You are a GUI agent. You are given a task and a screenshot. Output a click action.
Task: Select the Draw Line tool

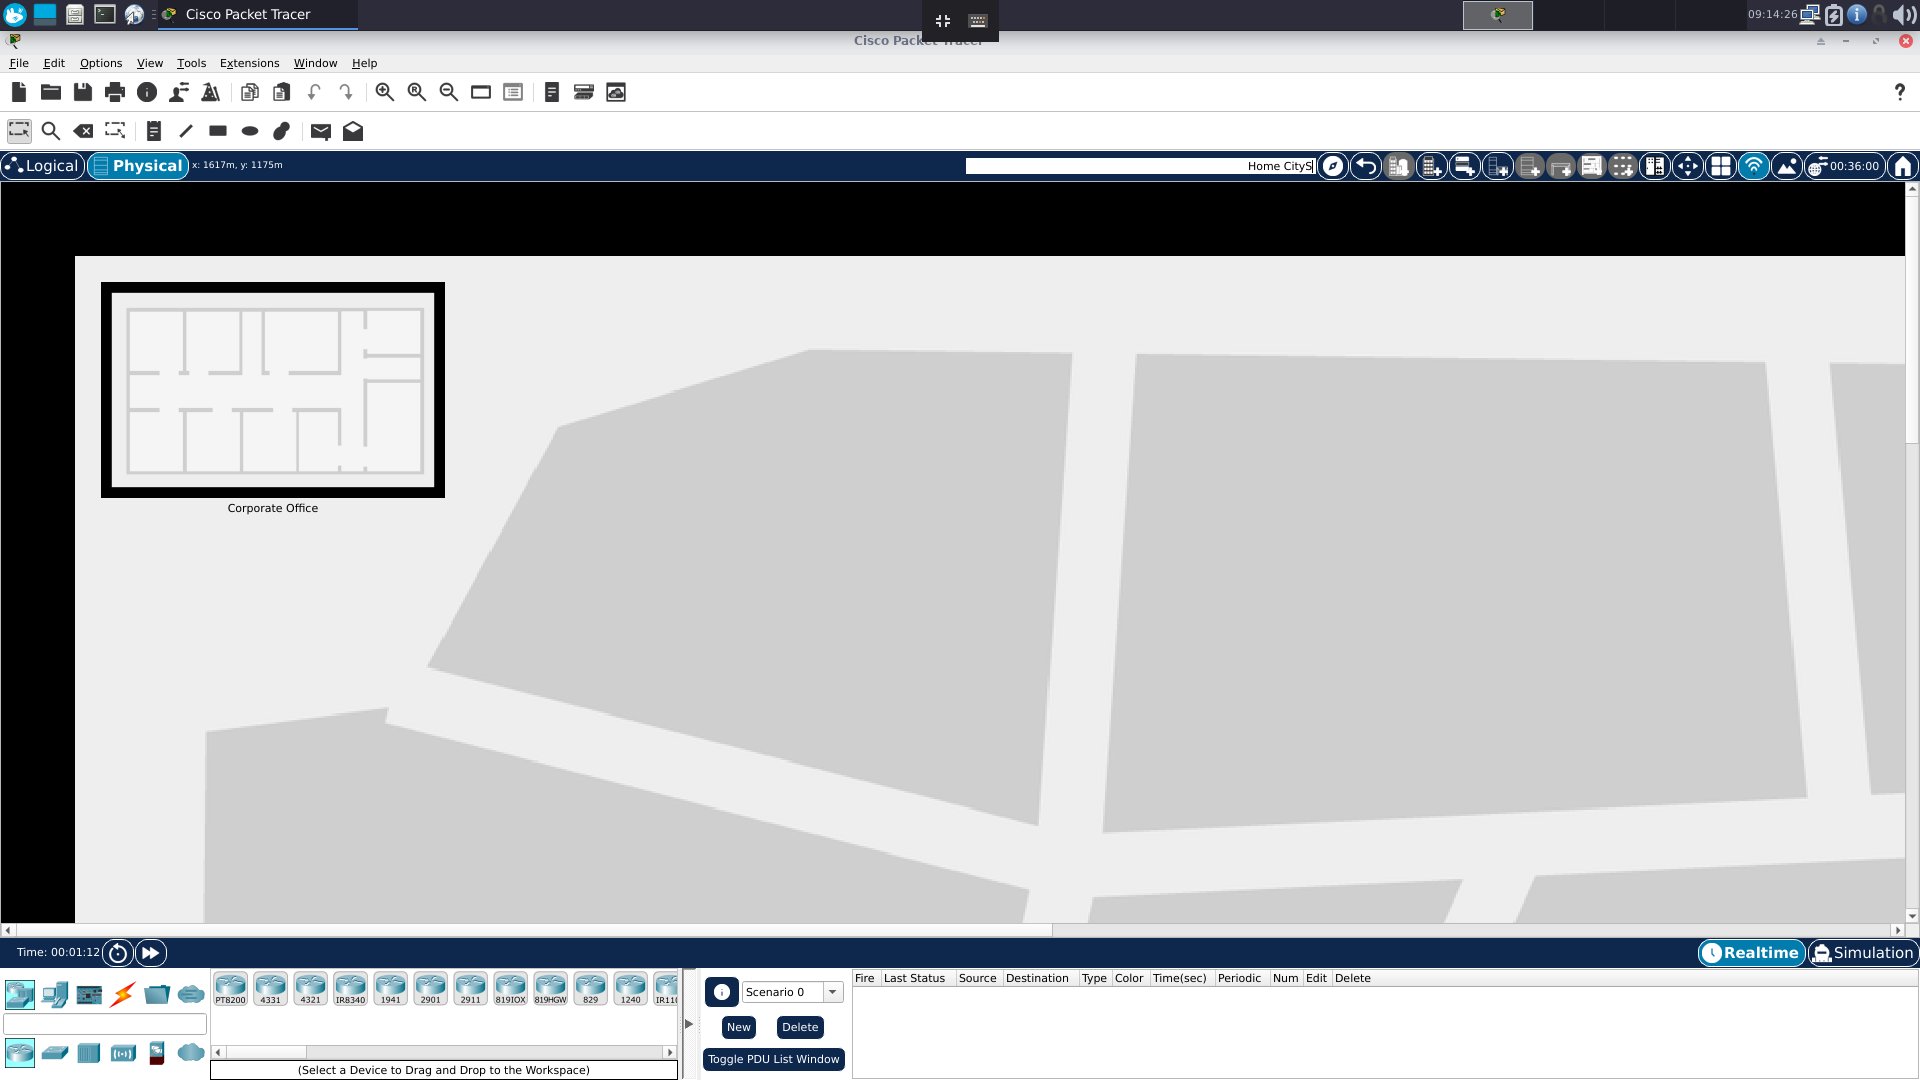tap(186, 131)
